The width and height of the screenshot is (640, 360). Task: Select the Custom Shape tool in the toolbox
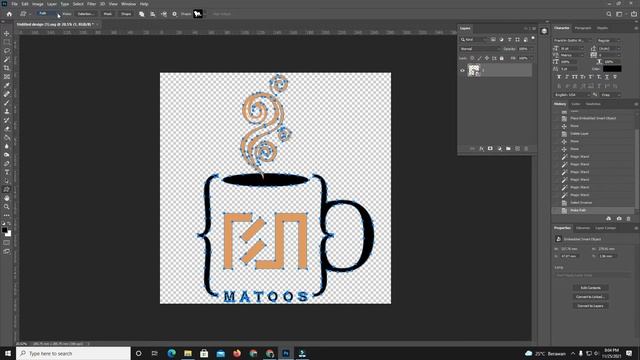7,189
